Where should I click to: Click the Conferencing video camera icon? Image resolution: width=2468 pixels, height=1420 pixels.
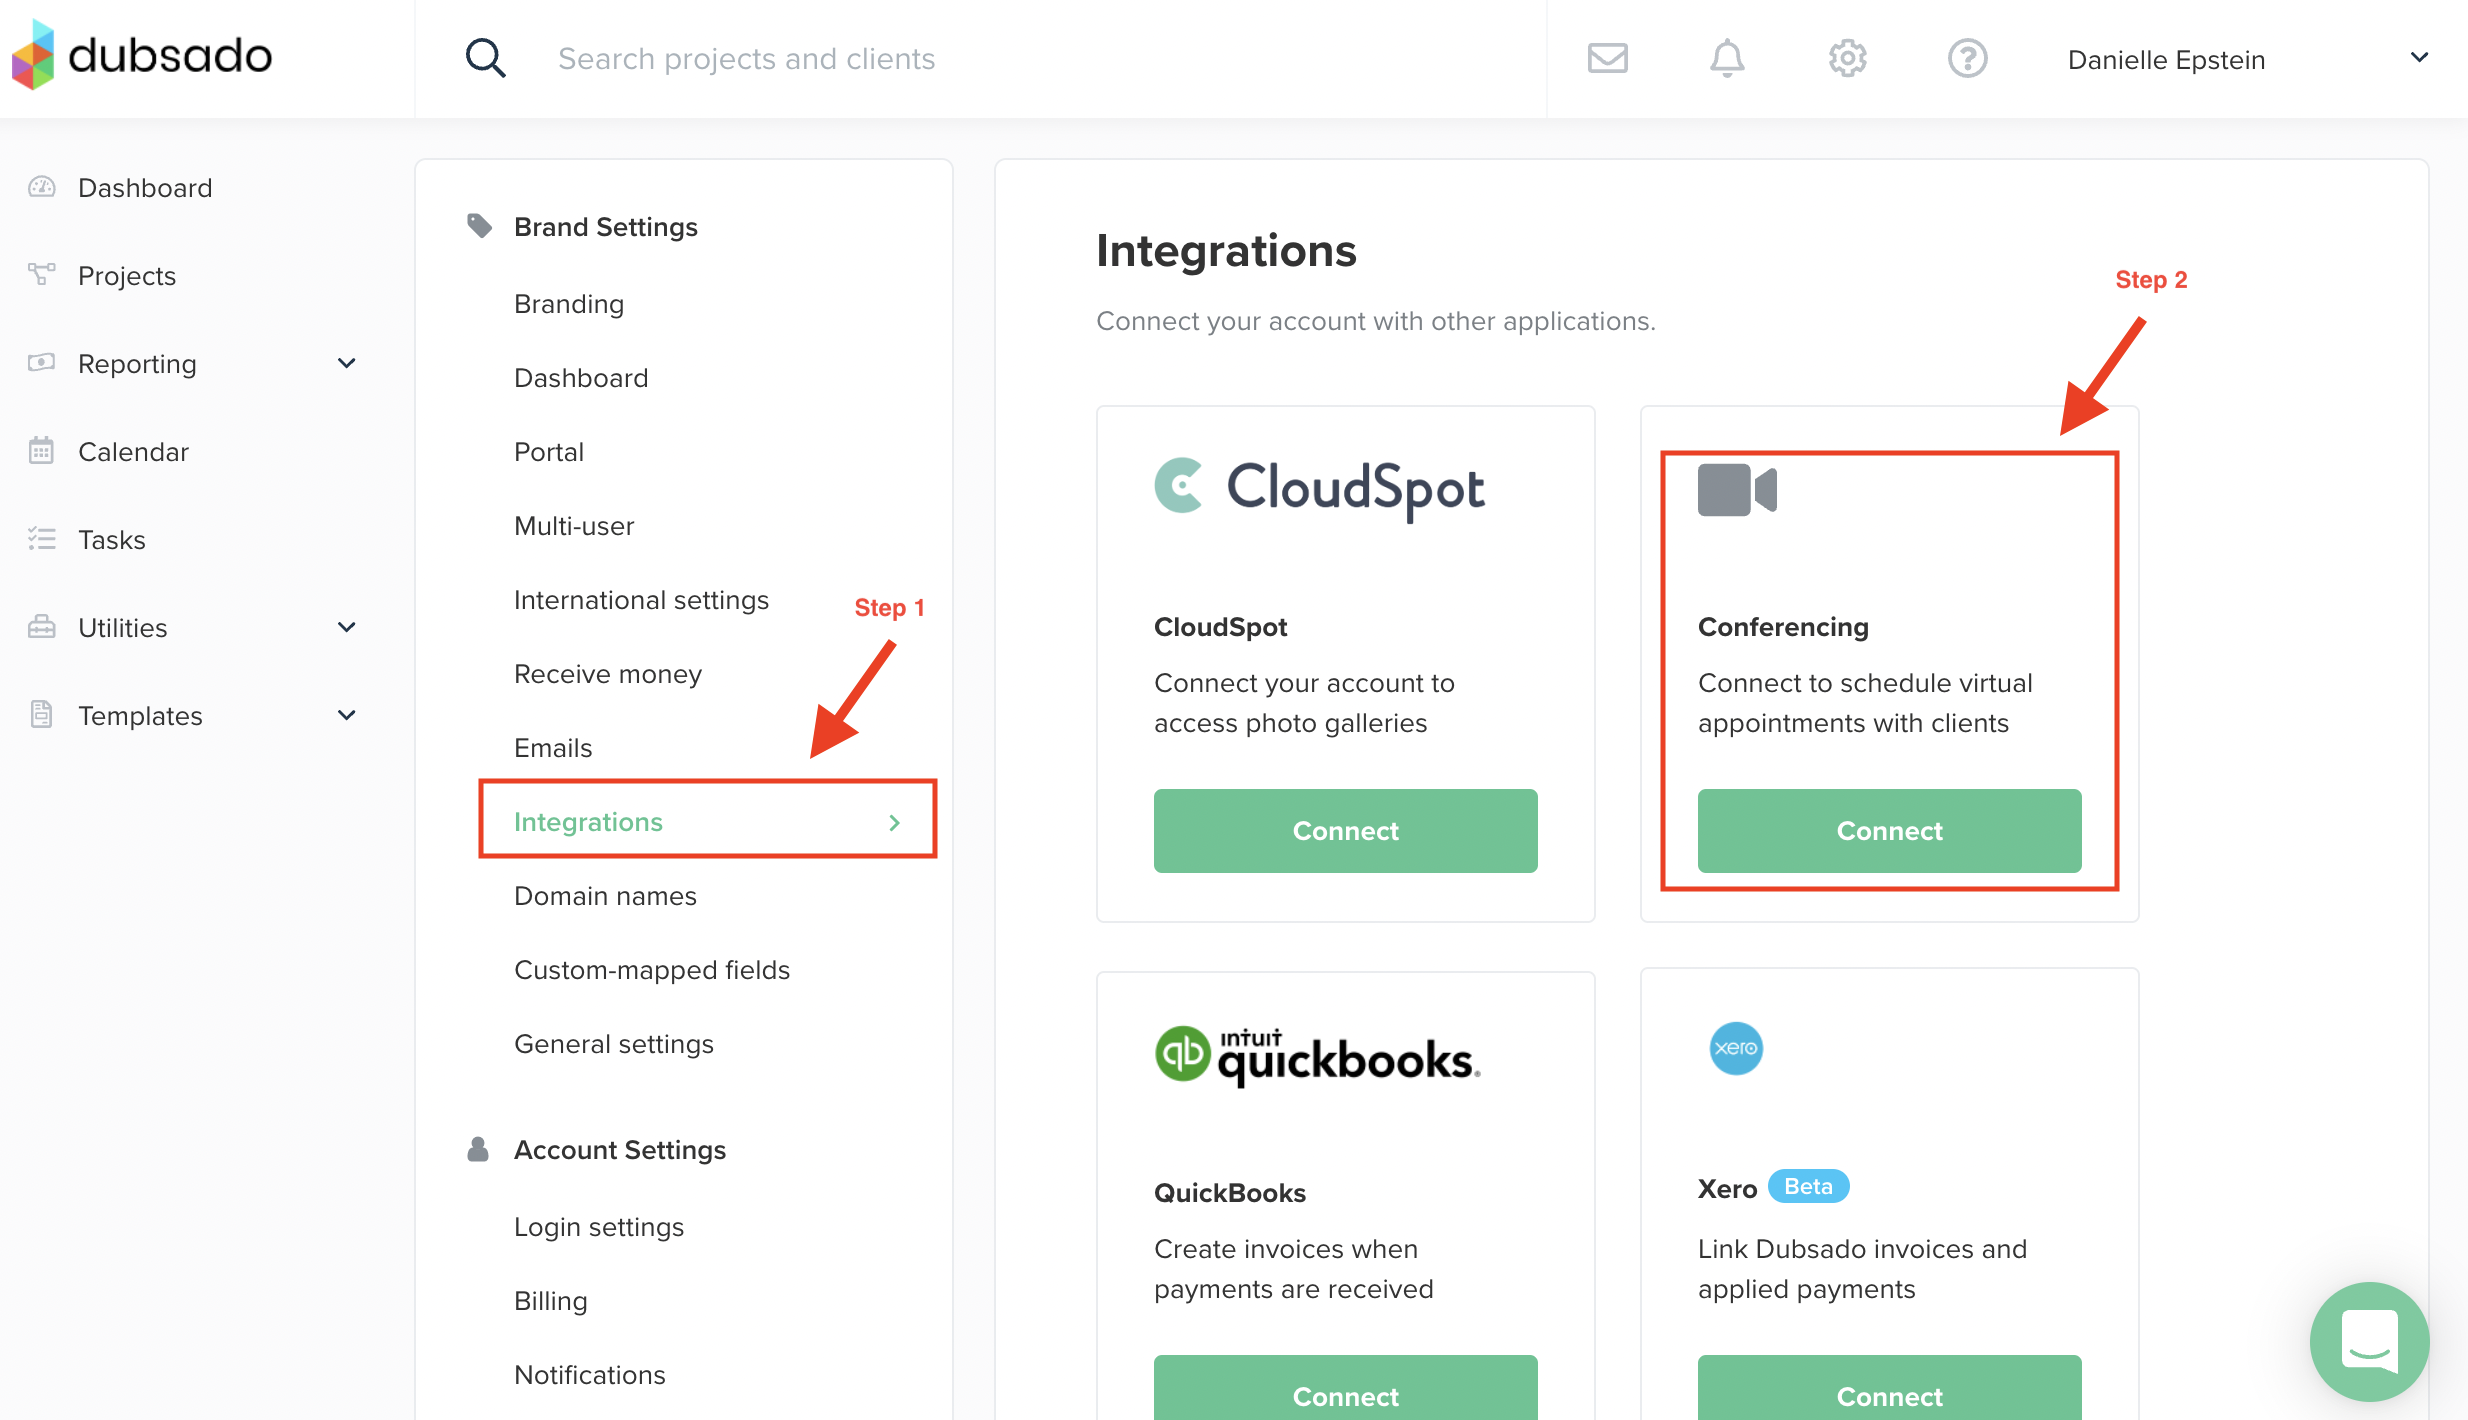tap(1737, 490)
